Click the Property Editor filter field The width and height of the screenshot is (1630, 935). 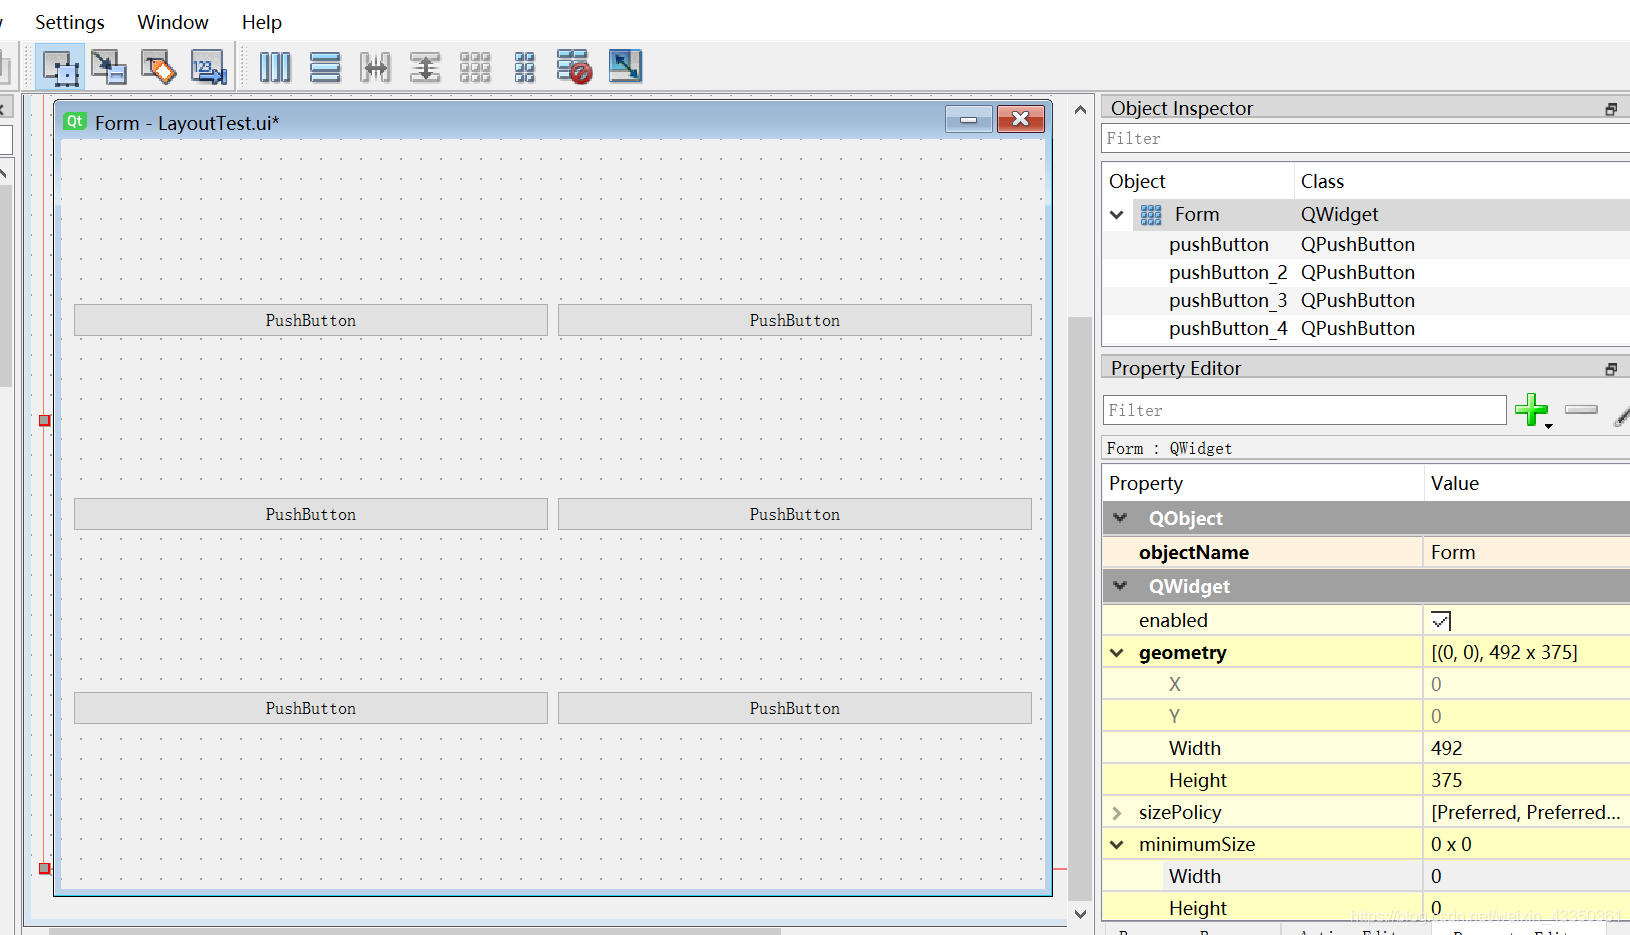tap(1305, 410)
